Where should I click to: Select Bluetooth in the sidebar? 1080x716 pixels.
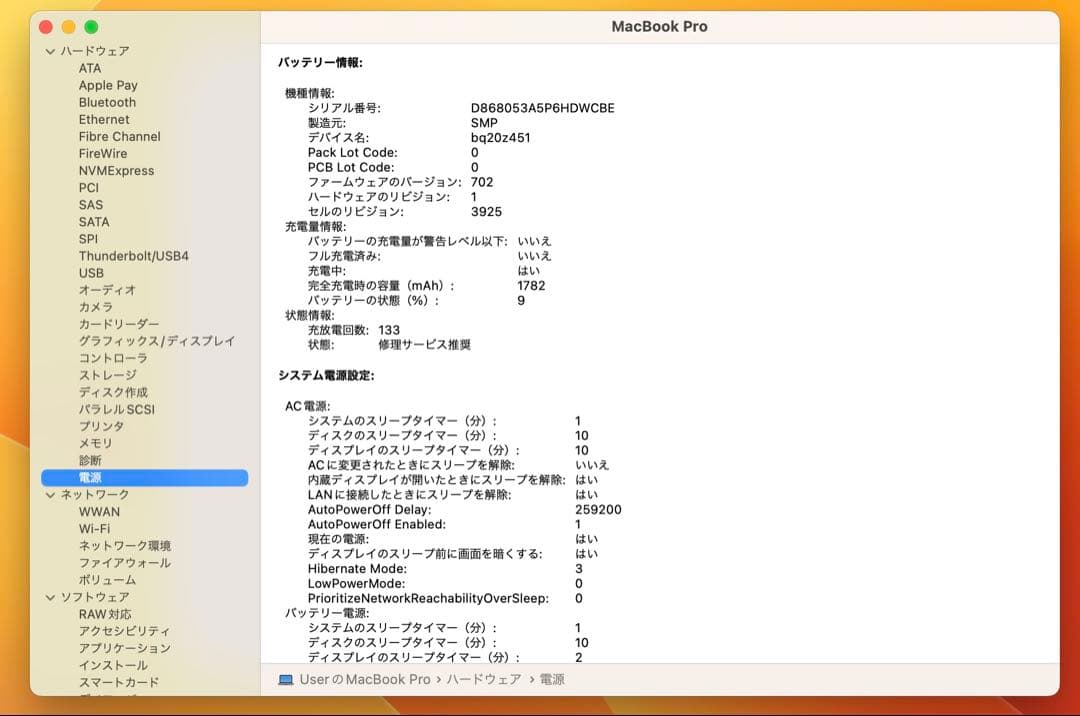pyautogui.click(x=107, y=103)
